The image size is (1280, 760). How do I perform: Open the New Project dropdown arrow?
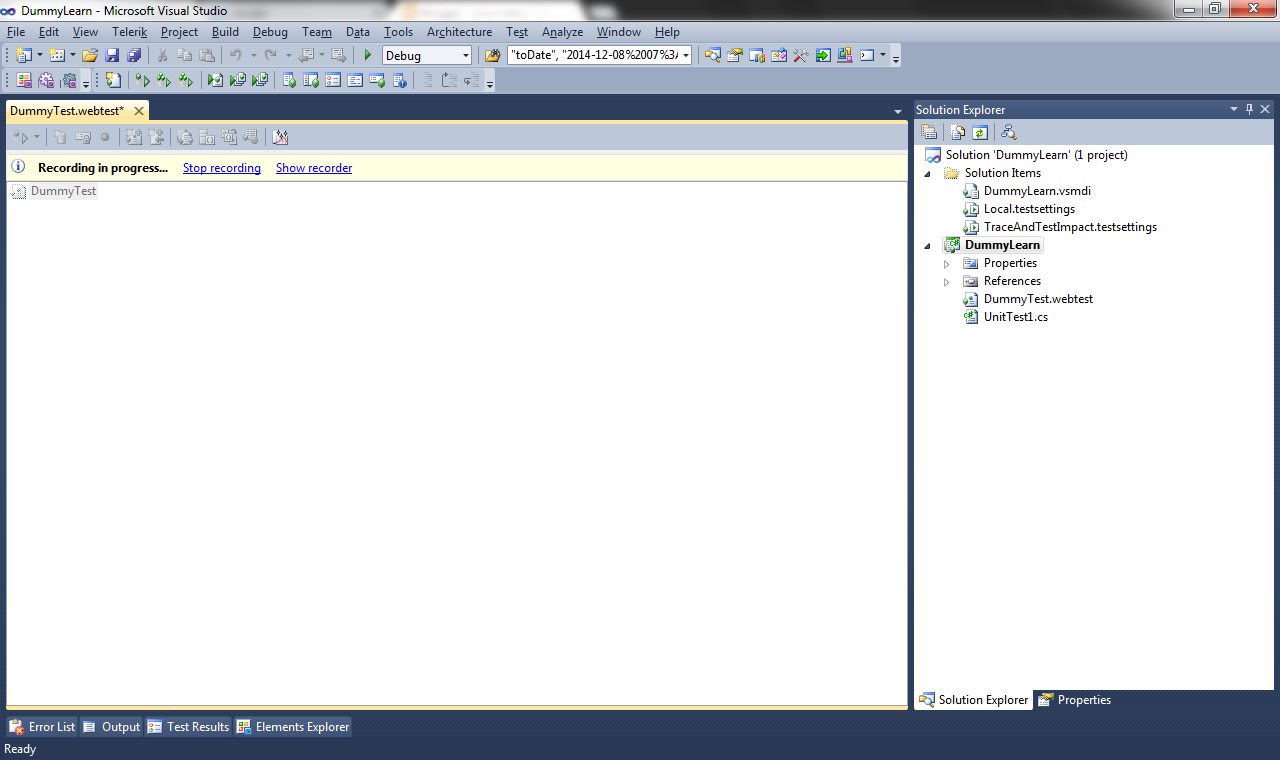pyautogui.click(x=40, y=56)
